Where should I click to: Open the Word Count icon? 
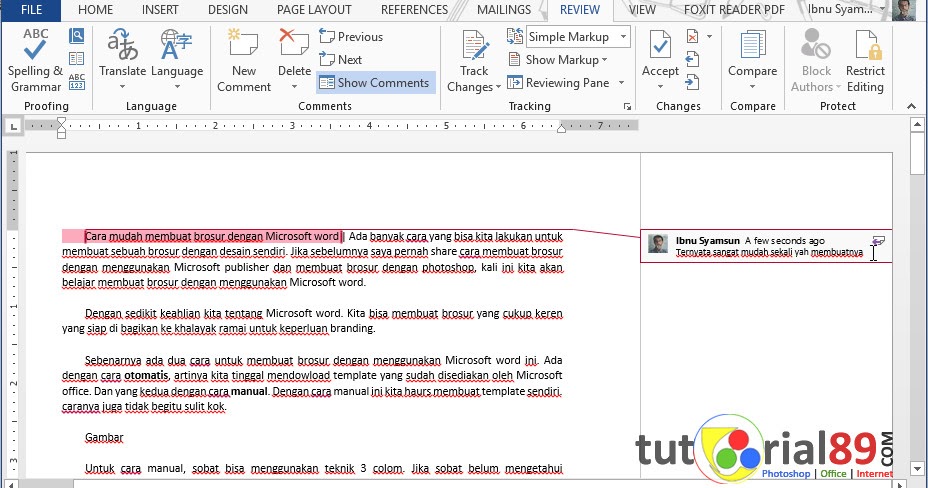click(x=76, y=81)
